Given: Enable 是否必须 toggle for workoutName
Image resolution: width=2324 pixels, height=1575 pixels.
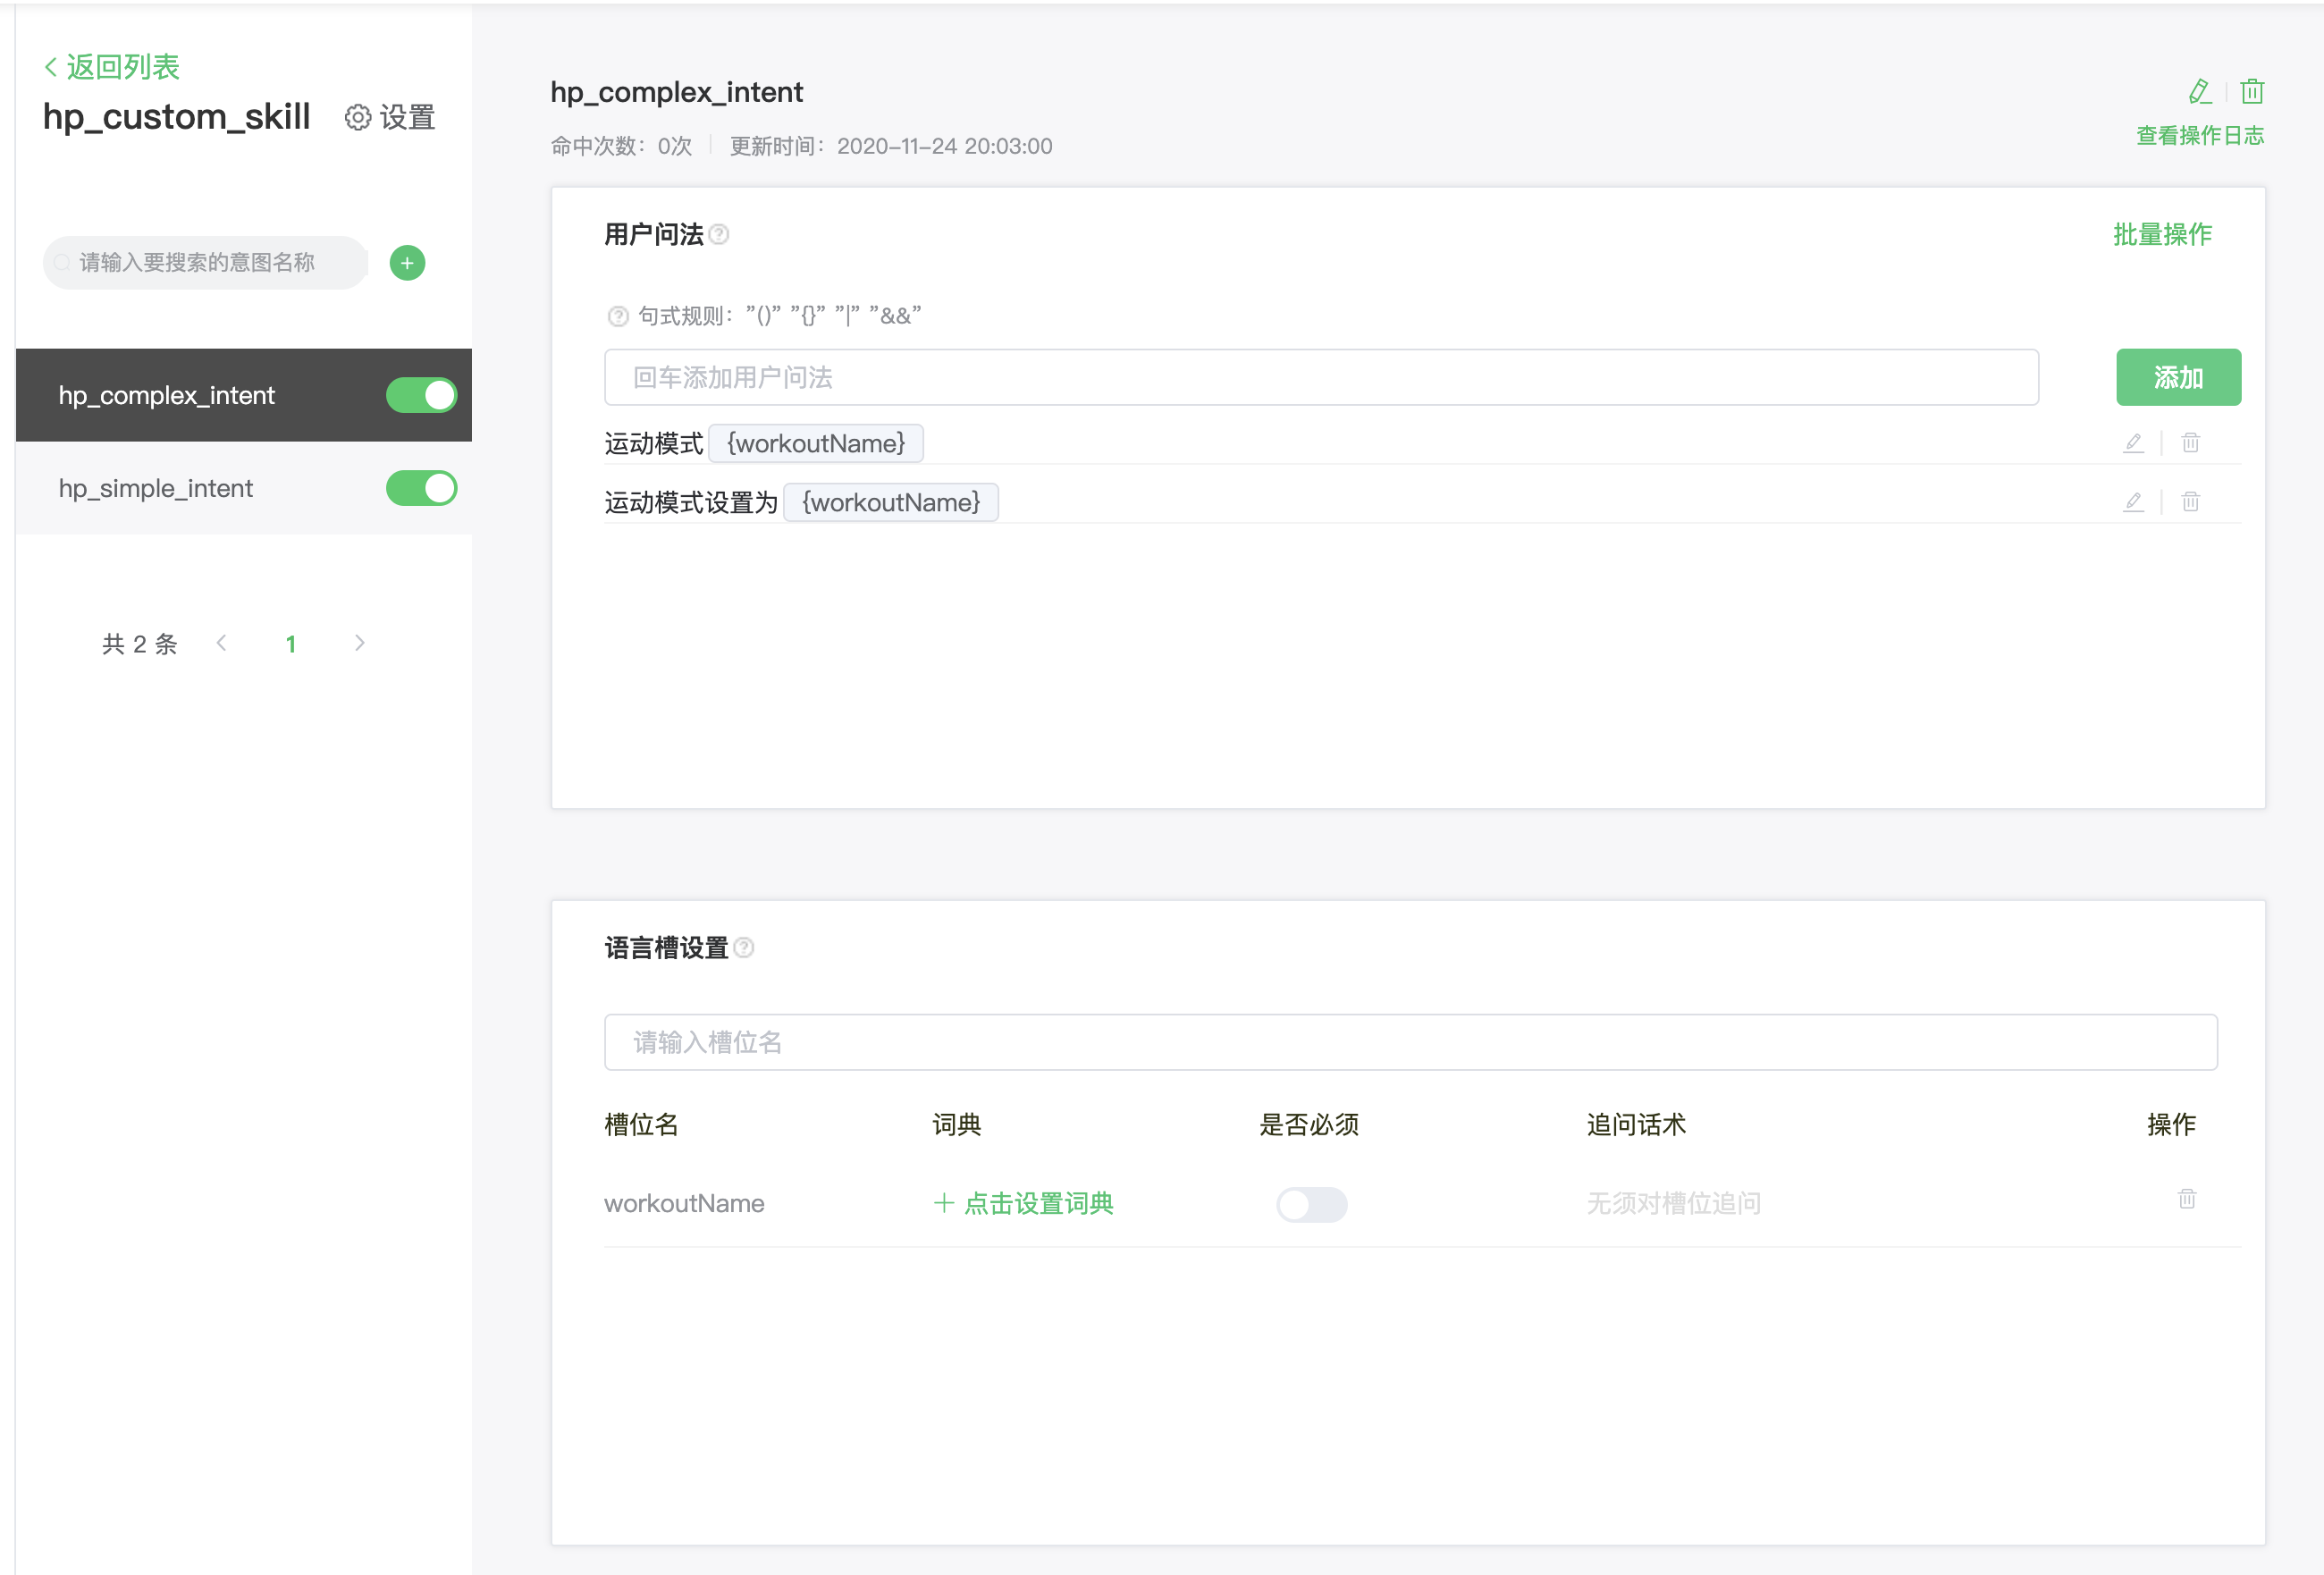Looking at the screenshot, I should pyautogui.click(x=1311, y=1204).
